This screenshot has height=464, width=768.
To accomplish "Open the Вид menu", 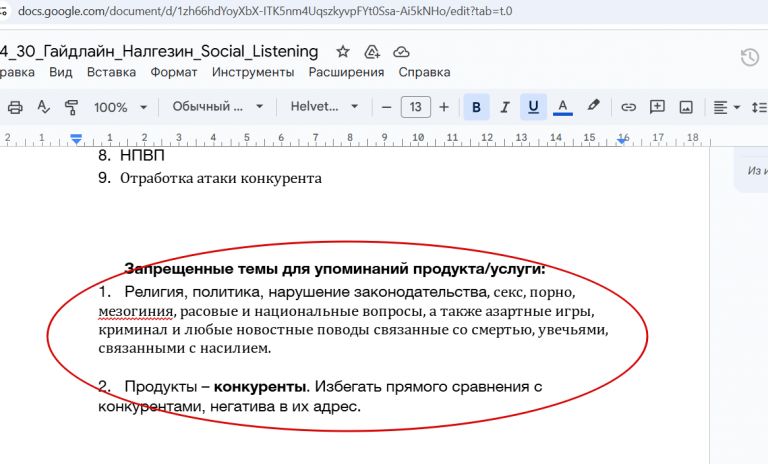I will pyautogui.click(x=61, y=73).
